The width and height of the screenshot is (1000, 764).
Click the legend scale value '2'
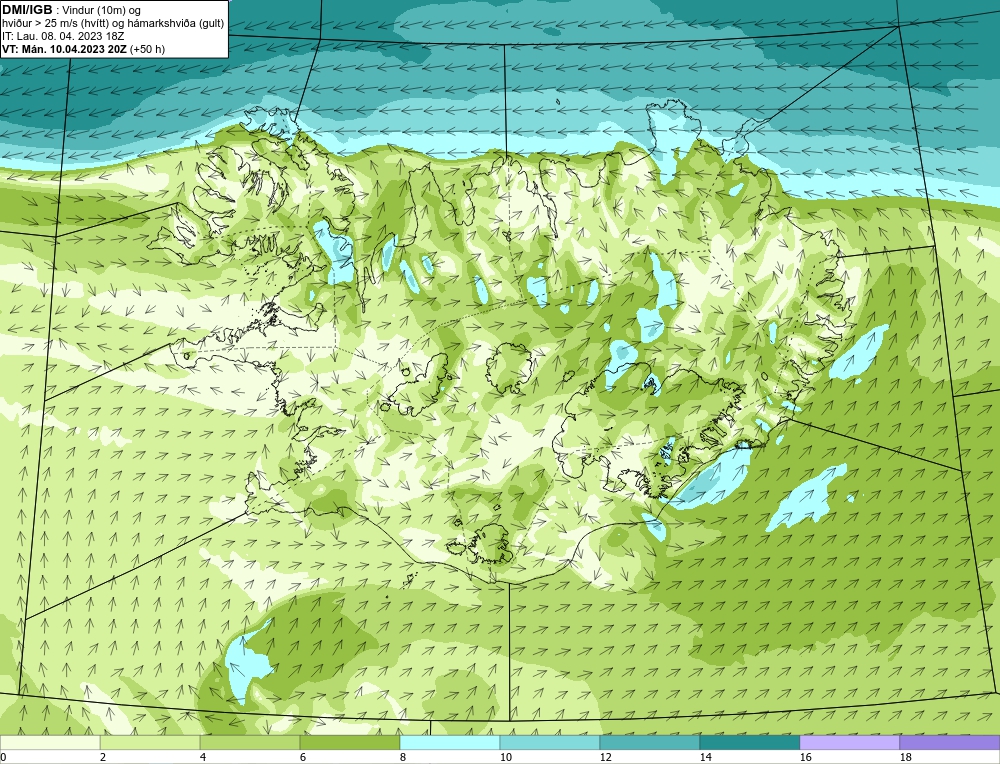point(103,757)
